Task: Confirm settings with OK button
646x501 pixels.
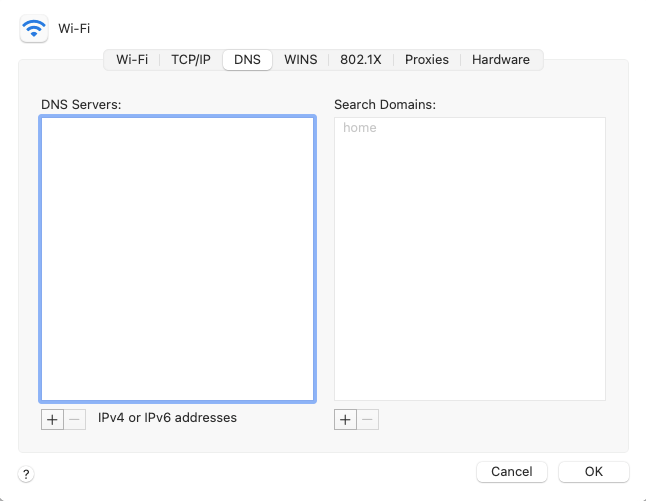Action: pos(593,471)
